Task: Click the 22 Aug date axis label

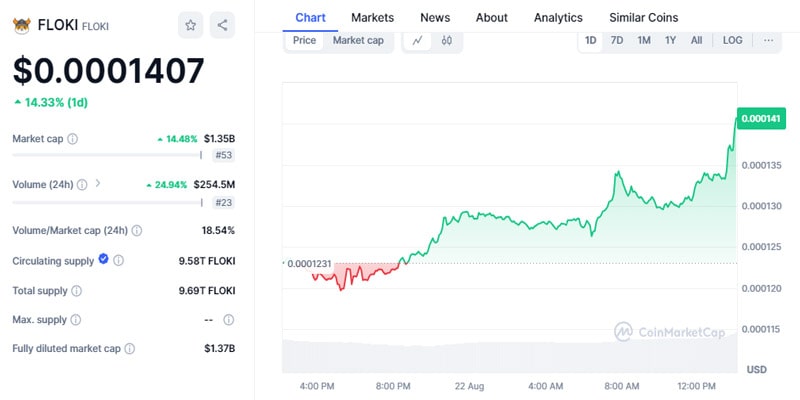Action: pos(470,386)
